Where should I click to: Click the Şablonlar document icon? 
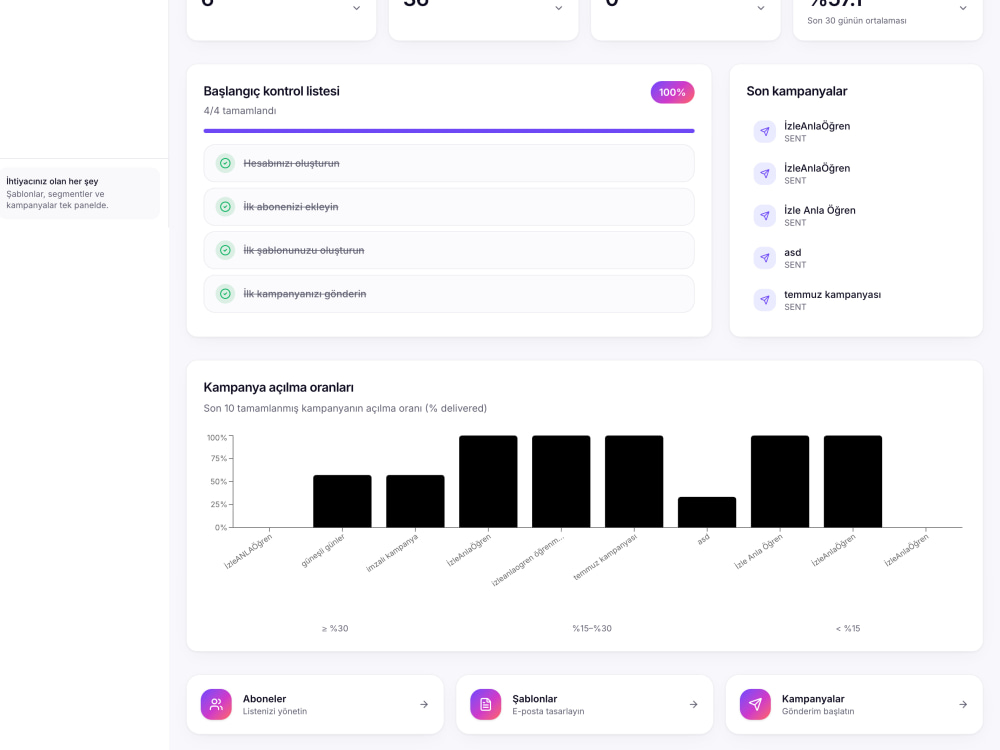coord(485,704)
